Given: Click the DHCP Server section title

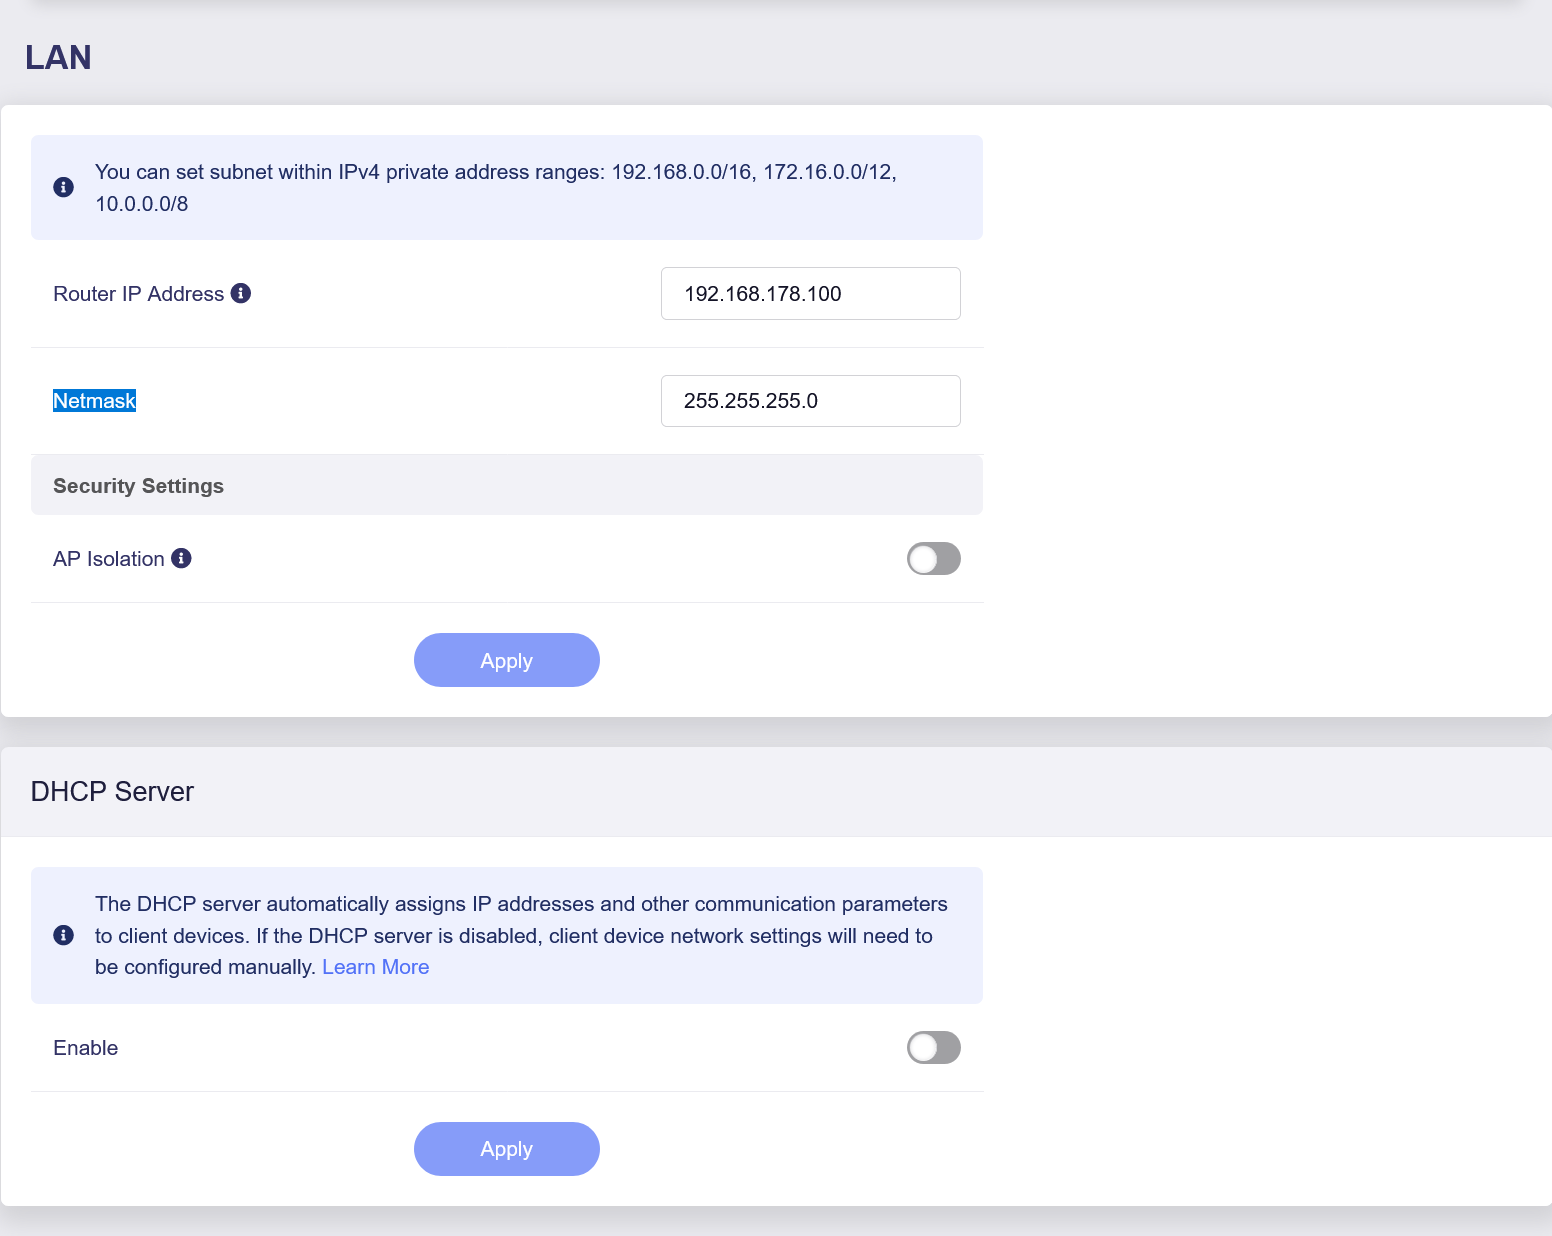Looking at the screenshot, I should 112,791.
